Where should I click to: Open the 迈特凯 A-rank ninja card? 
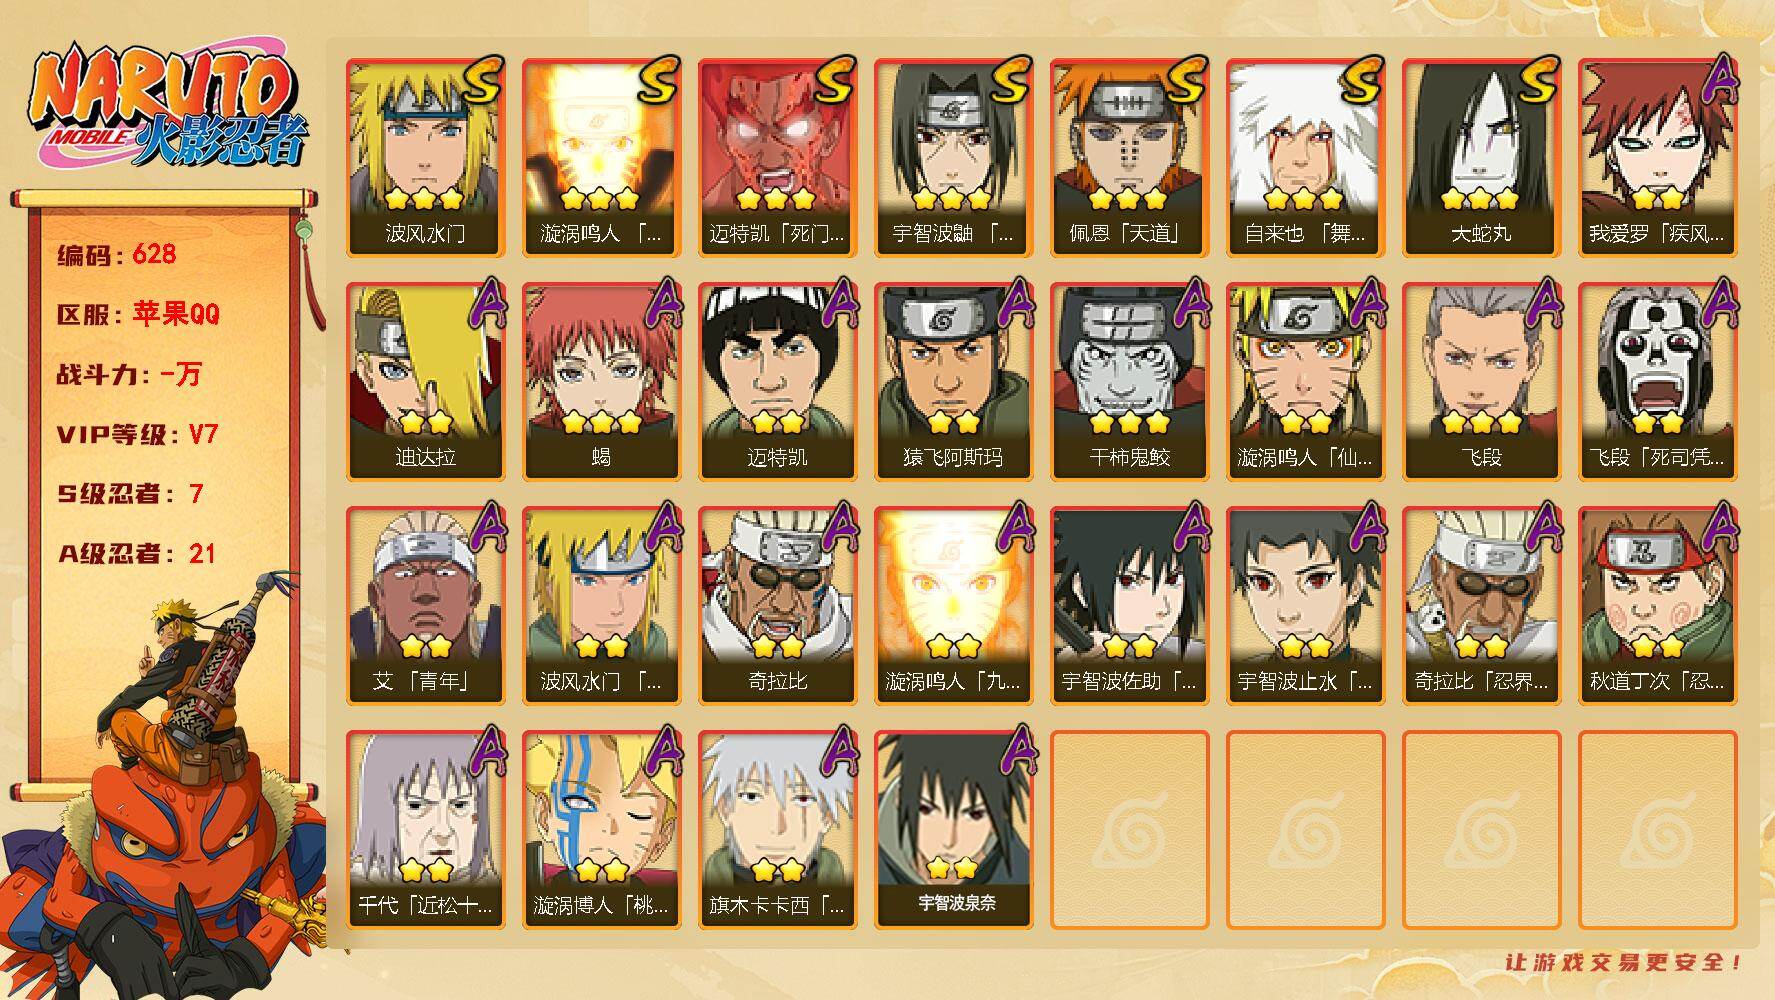777,382
